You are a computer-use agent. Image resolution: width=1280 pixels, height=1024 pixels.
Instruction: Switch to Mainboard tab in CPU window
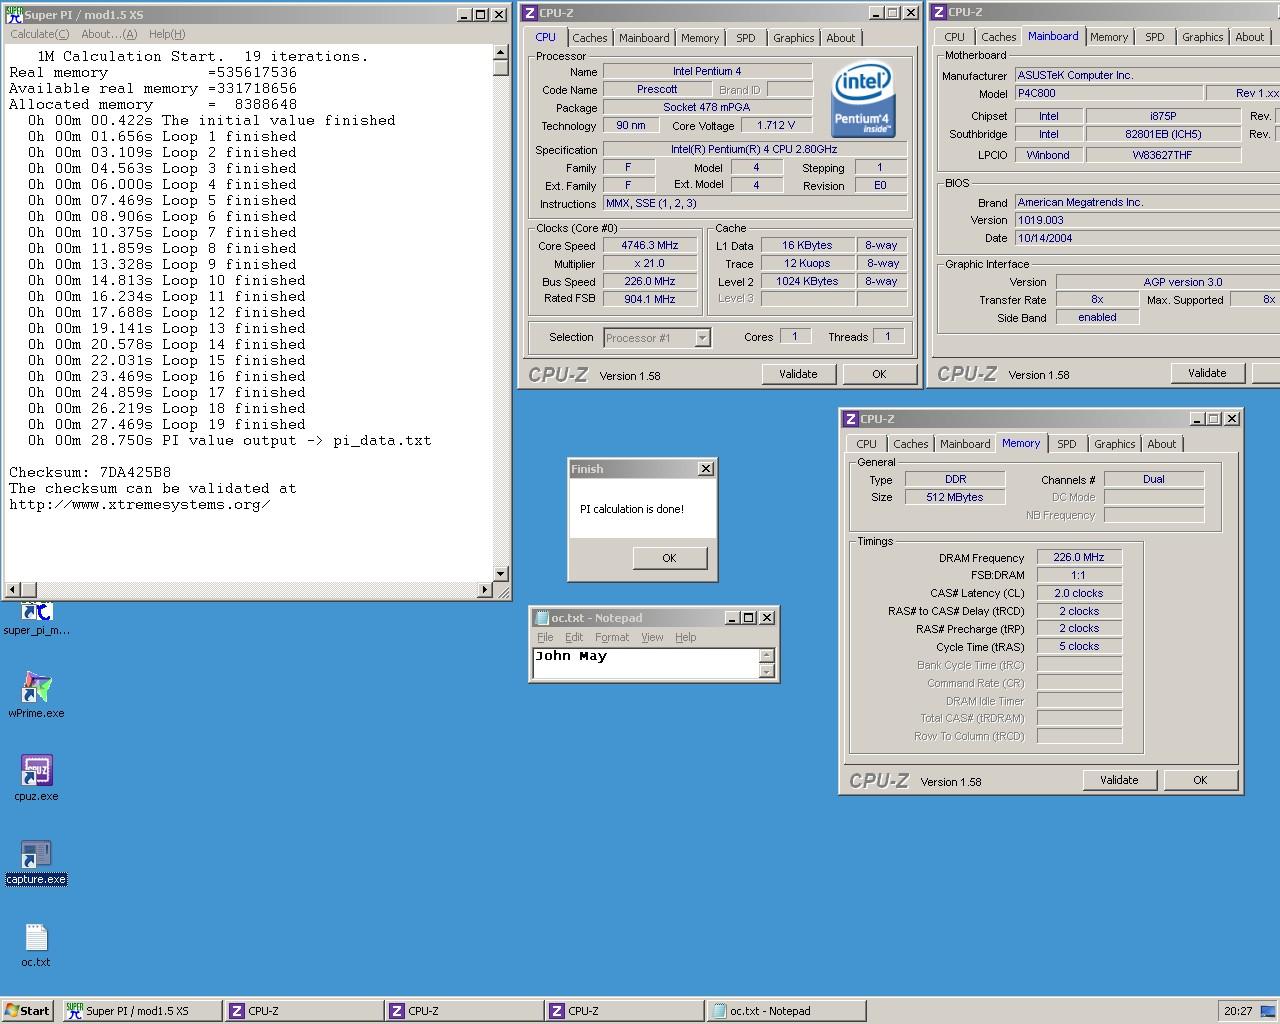pyautogui.click(x=644, y=38)
